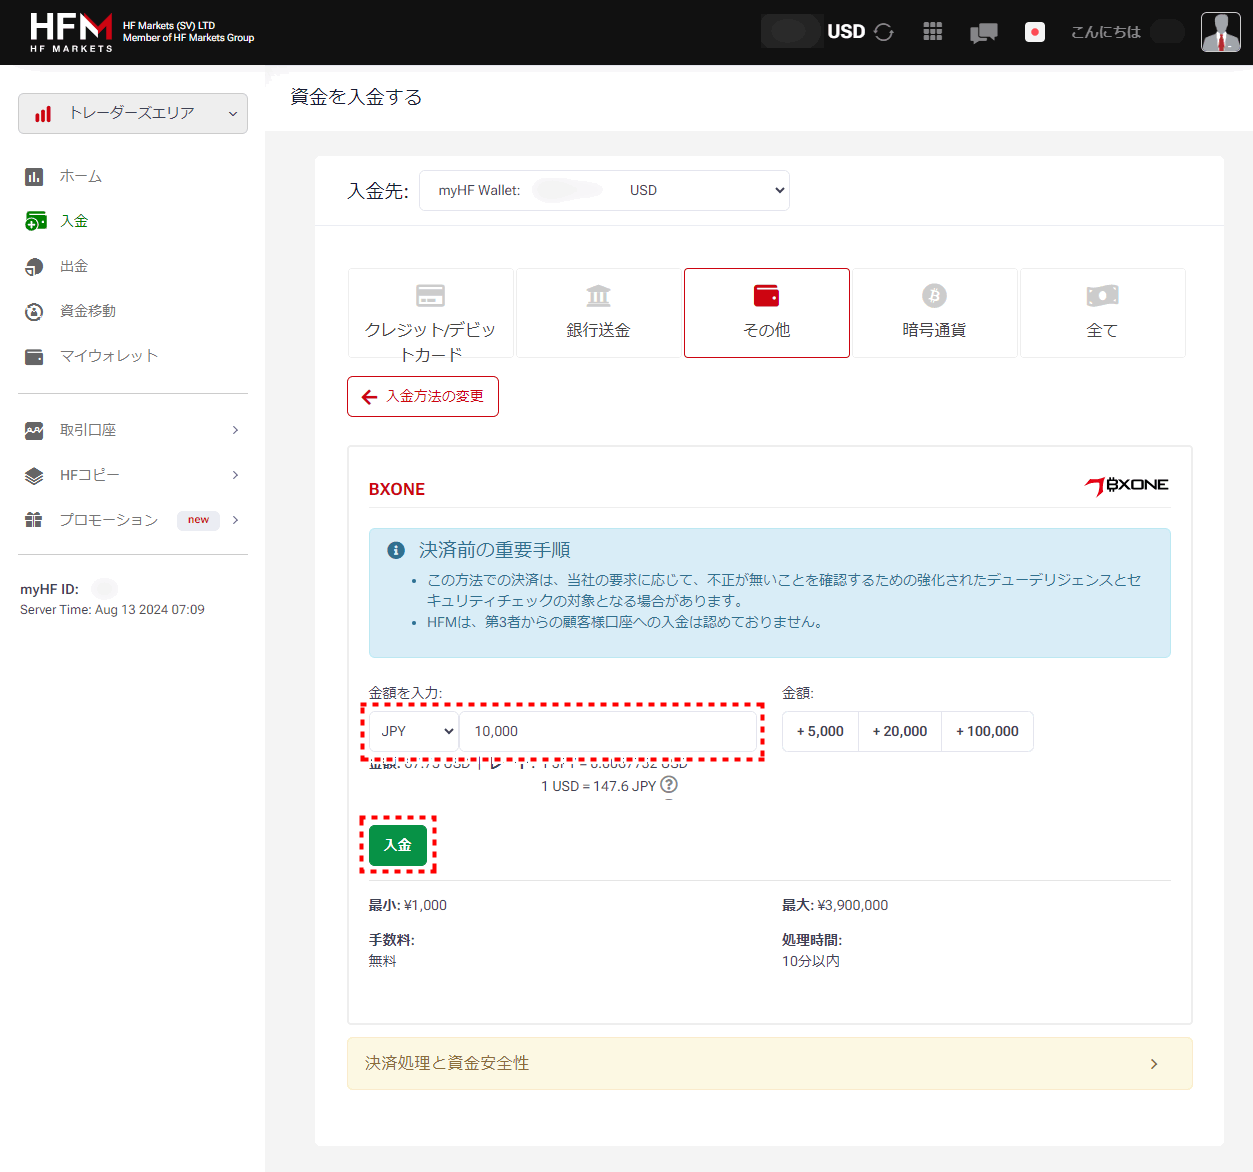Image resolution: width=1253 pixels, height=1172 pixels.
Task: Open マイウォレット in the sidebar
Action: tap(109, 356)
